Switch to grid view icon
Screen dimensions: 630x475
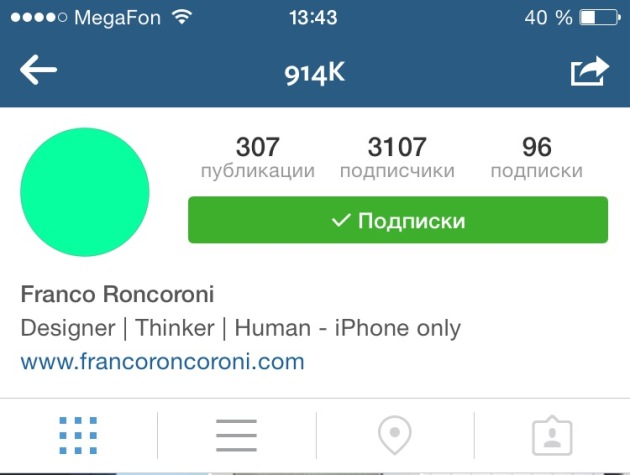[78, 436]
